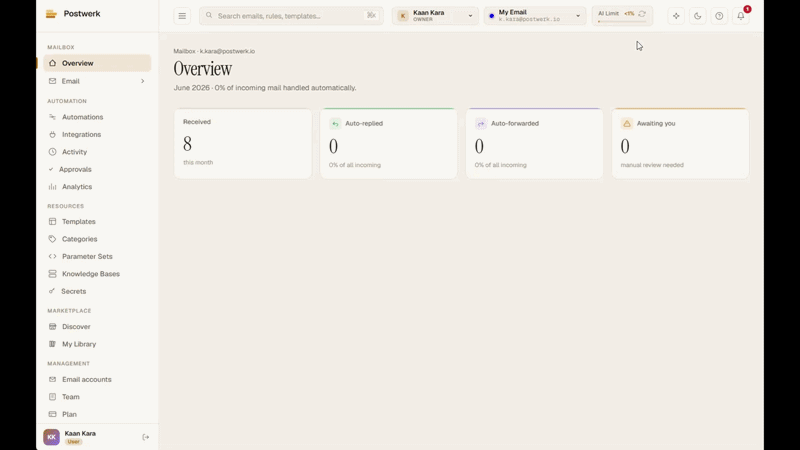The height and width of the screenshot is (450, 800).
Task: Click the Auto-replied reply arrow icon
Action: (x=335, y=123)
